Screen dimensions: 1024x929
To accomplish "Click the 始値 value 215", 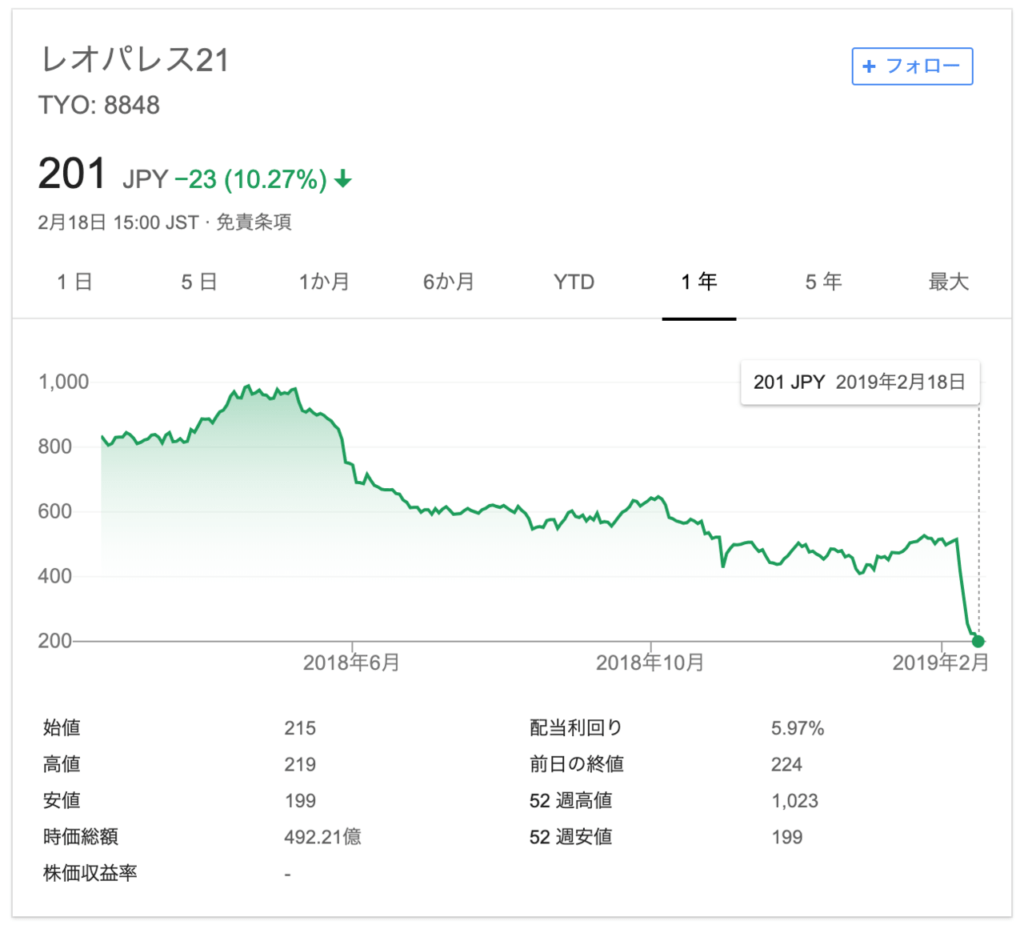I will [300, 728].
